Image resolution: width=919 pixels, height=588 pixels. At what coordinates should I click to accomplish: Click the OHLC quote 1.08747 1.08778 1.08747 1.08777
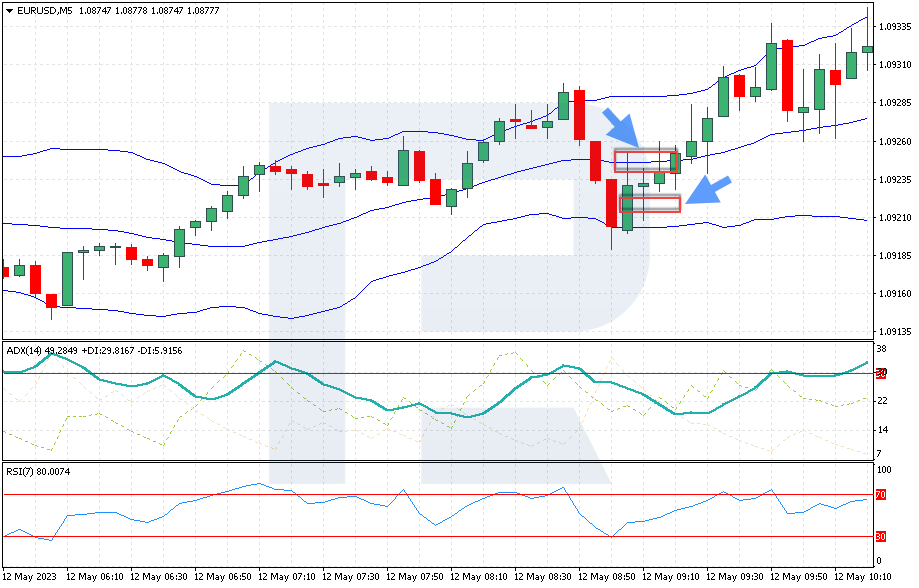[149, 11]
